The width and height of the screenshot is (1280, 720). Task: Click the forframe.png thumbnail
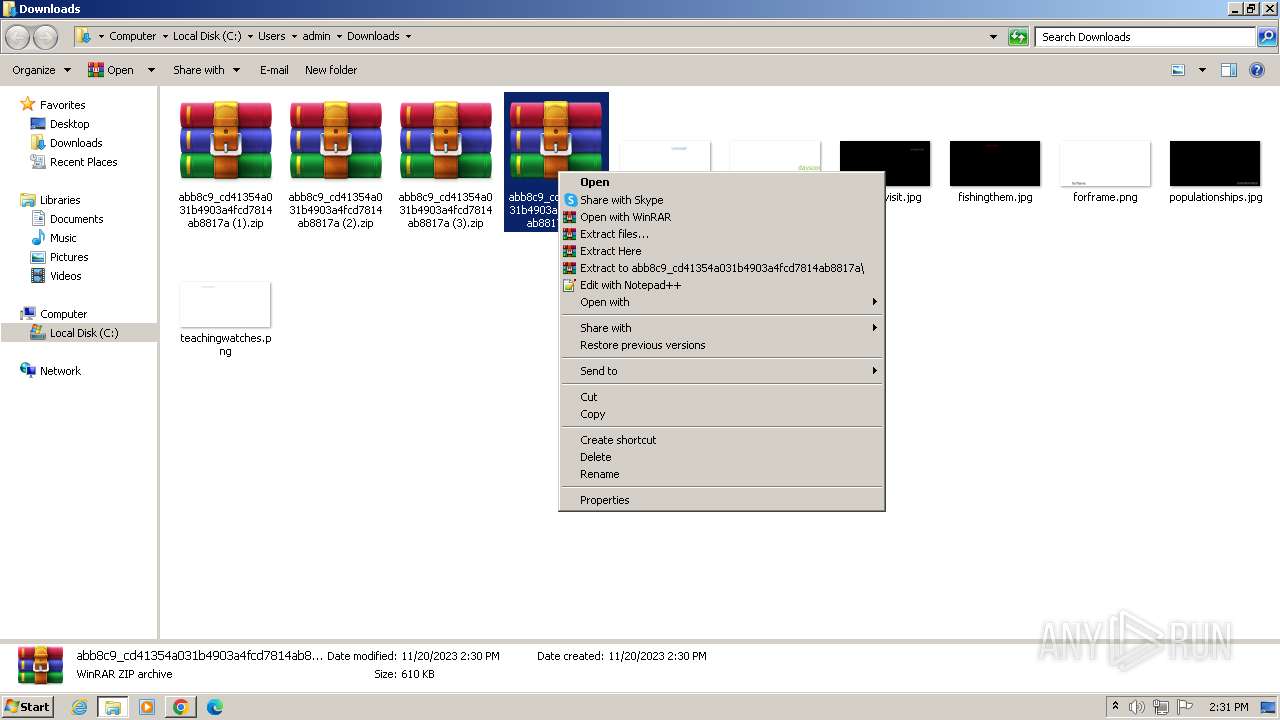[x=1105, y=163]
